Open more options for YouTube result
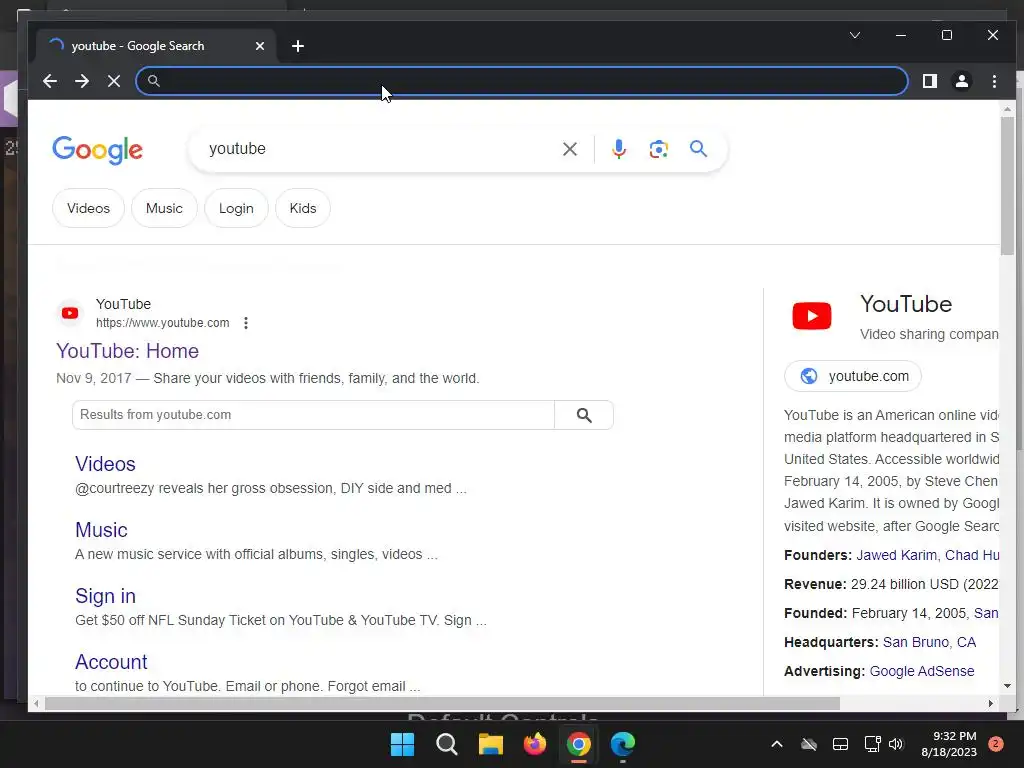The width and height of the screenshot is (1024, 768). (246, 323)
